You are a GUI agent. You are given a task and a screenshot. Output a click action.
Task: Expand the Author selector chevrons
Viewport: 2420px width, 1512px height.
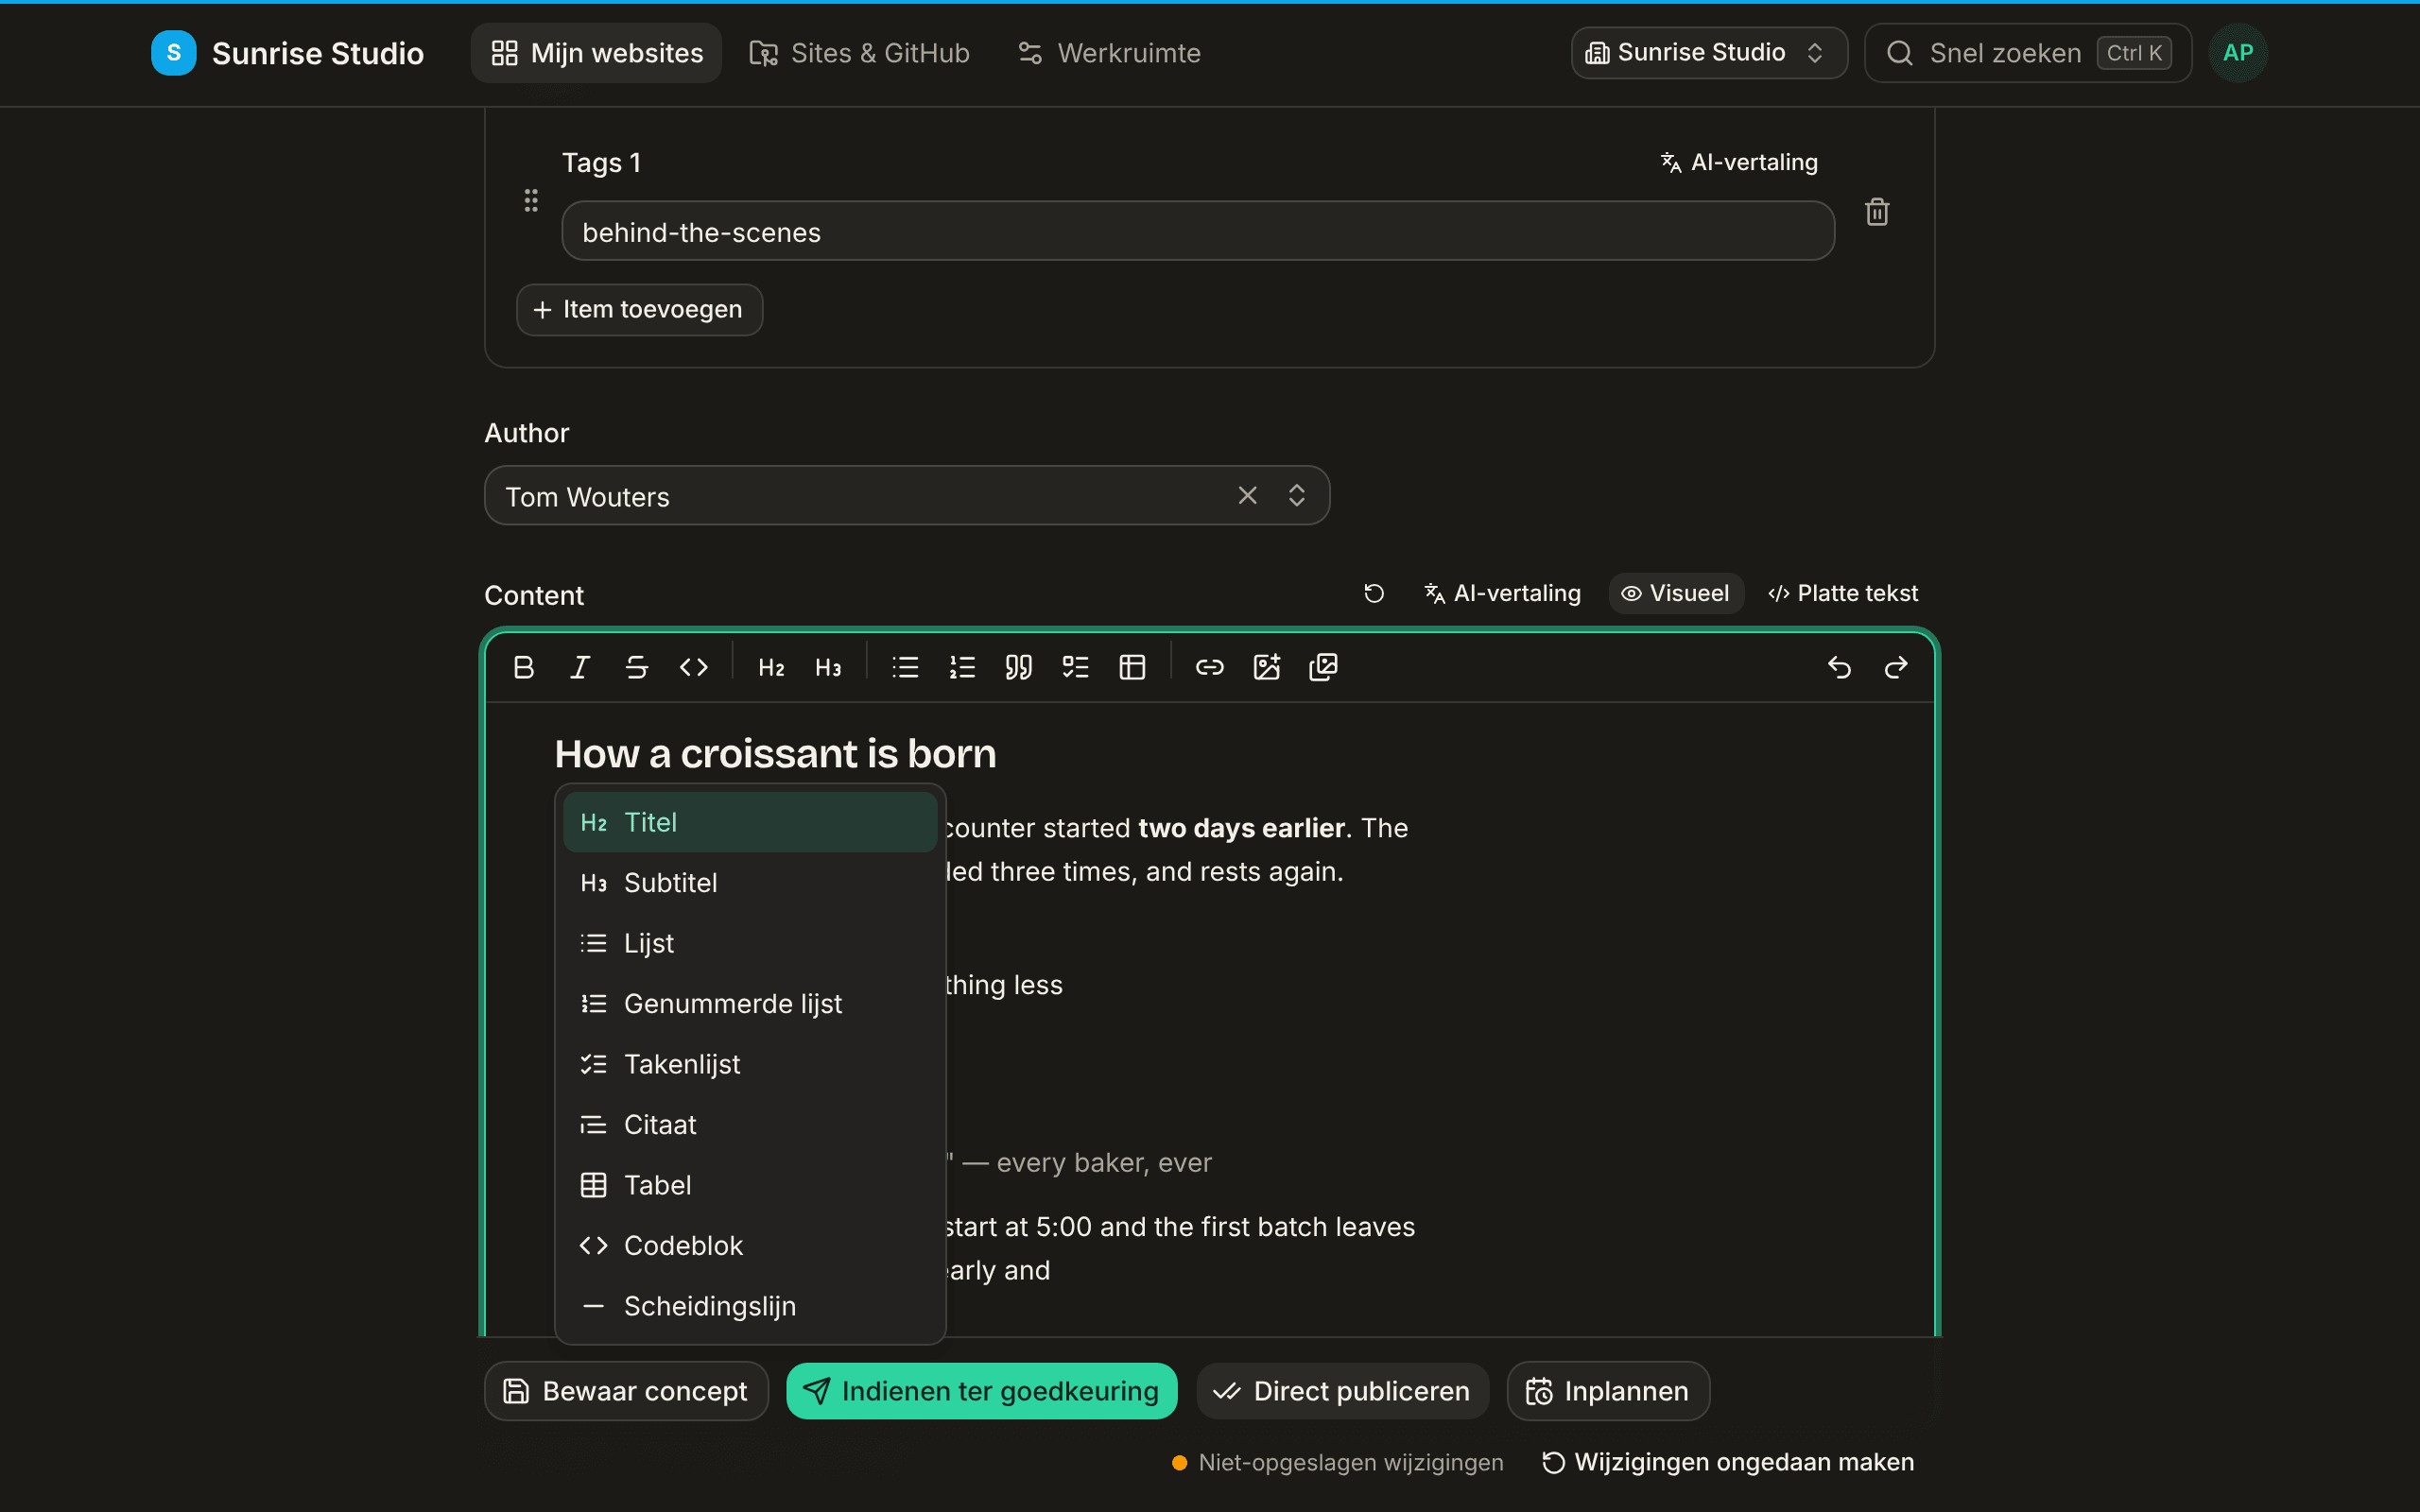click(x=1297, y=495)
